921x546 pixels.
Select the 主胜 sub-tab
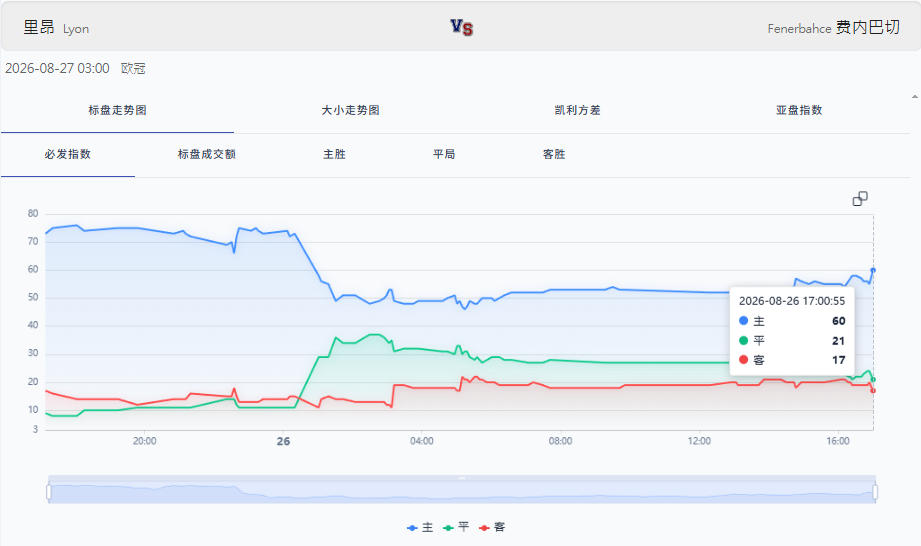pos(334,154)
